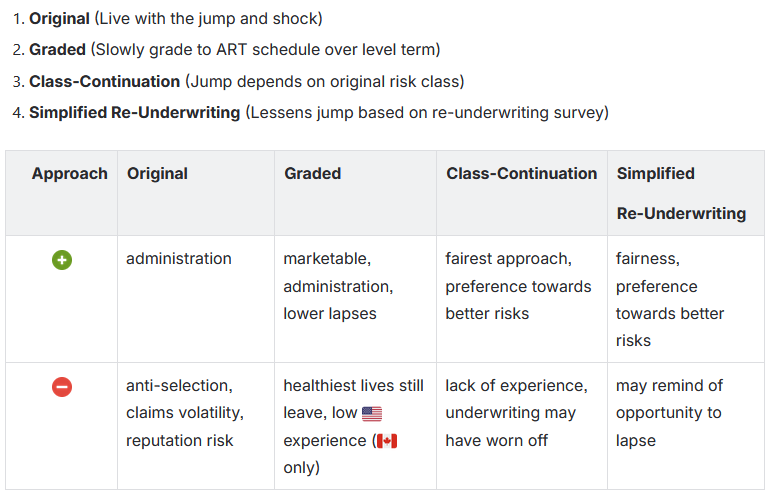Click the "Simplified Re-Underwriting" table header
The width and height of the screenshot is (780, 500).
(x=681, y=193)
